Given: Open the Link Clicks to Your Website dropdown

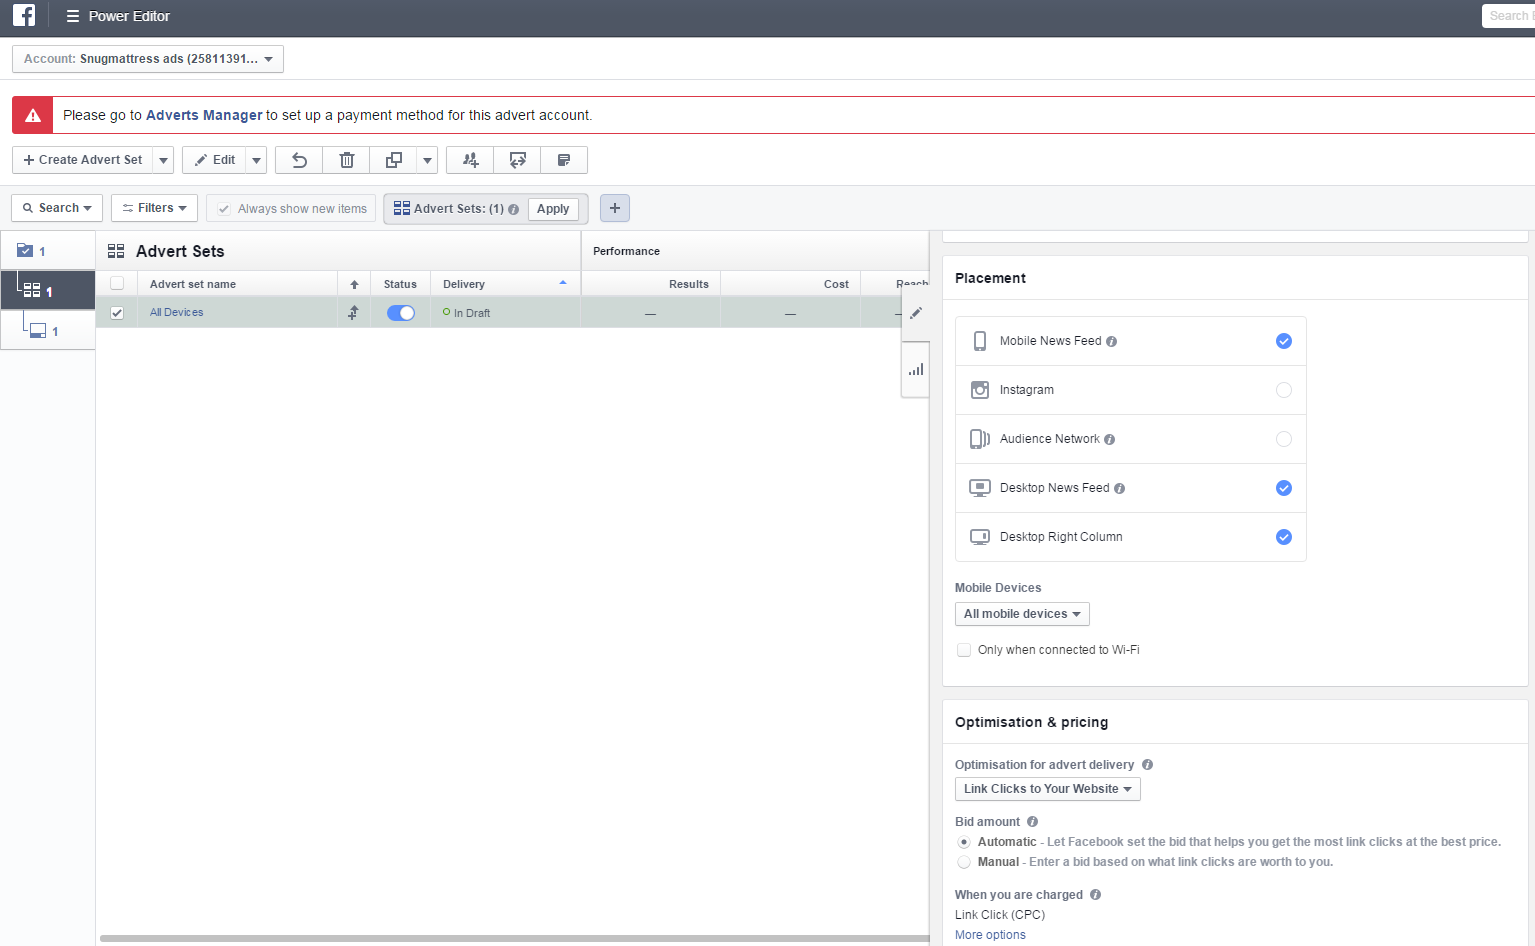Looking at the screenshot, I should [x=1048, y=789].
